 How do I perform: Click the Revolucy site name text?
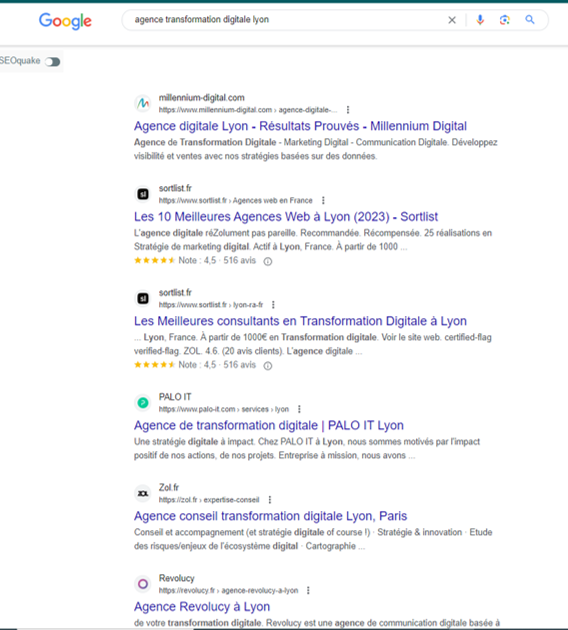point(176,578)
